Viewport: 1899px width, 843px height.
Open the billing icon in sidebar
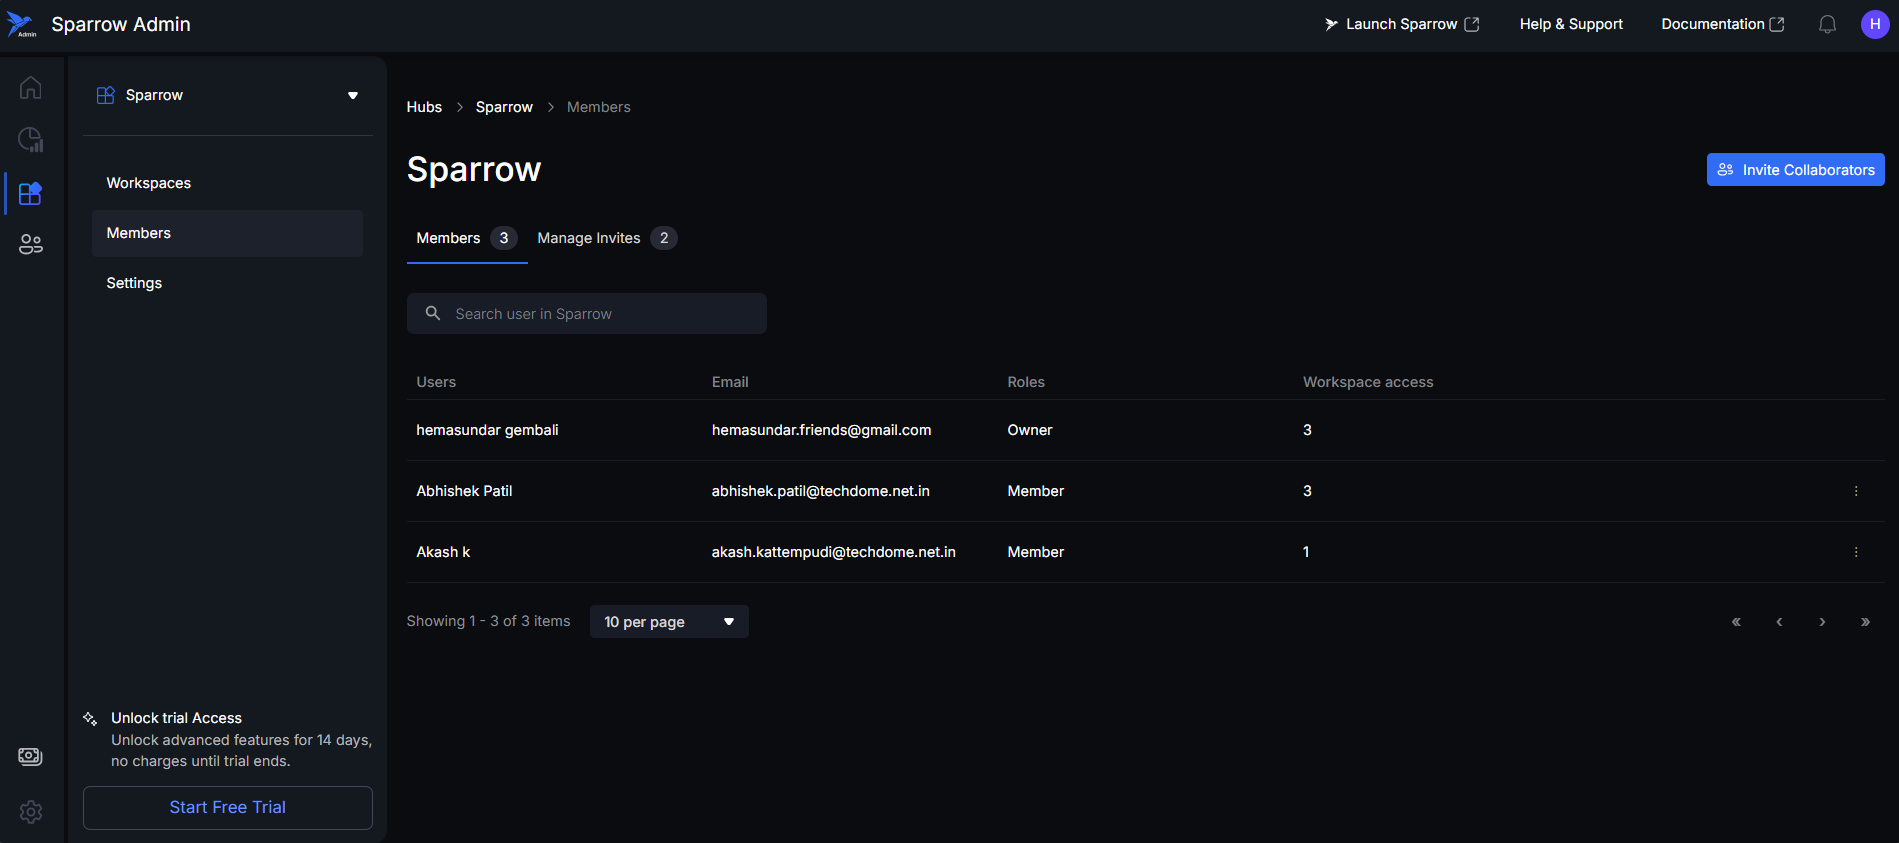30,756
